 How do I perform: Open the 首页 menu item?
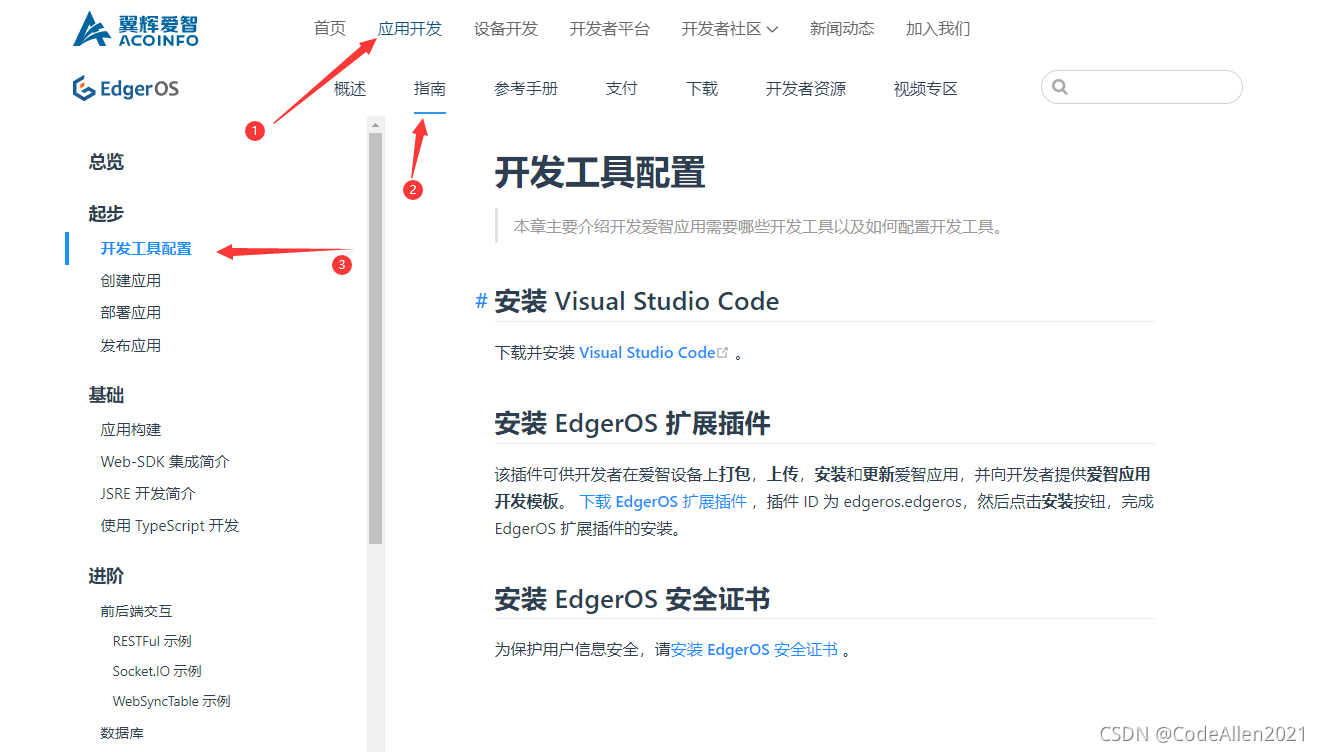click(x=330, y=29)
